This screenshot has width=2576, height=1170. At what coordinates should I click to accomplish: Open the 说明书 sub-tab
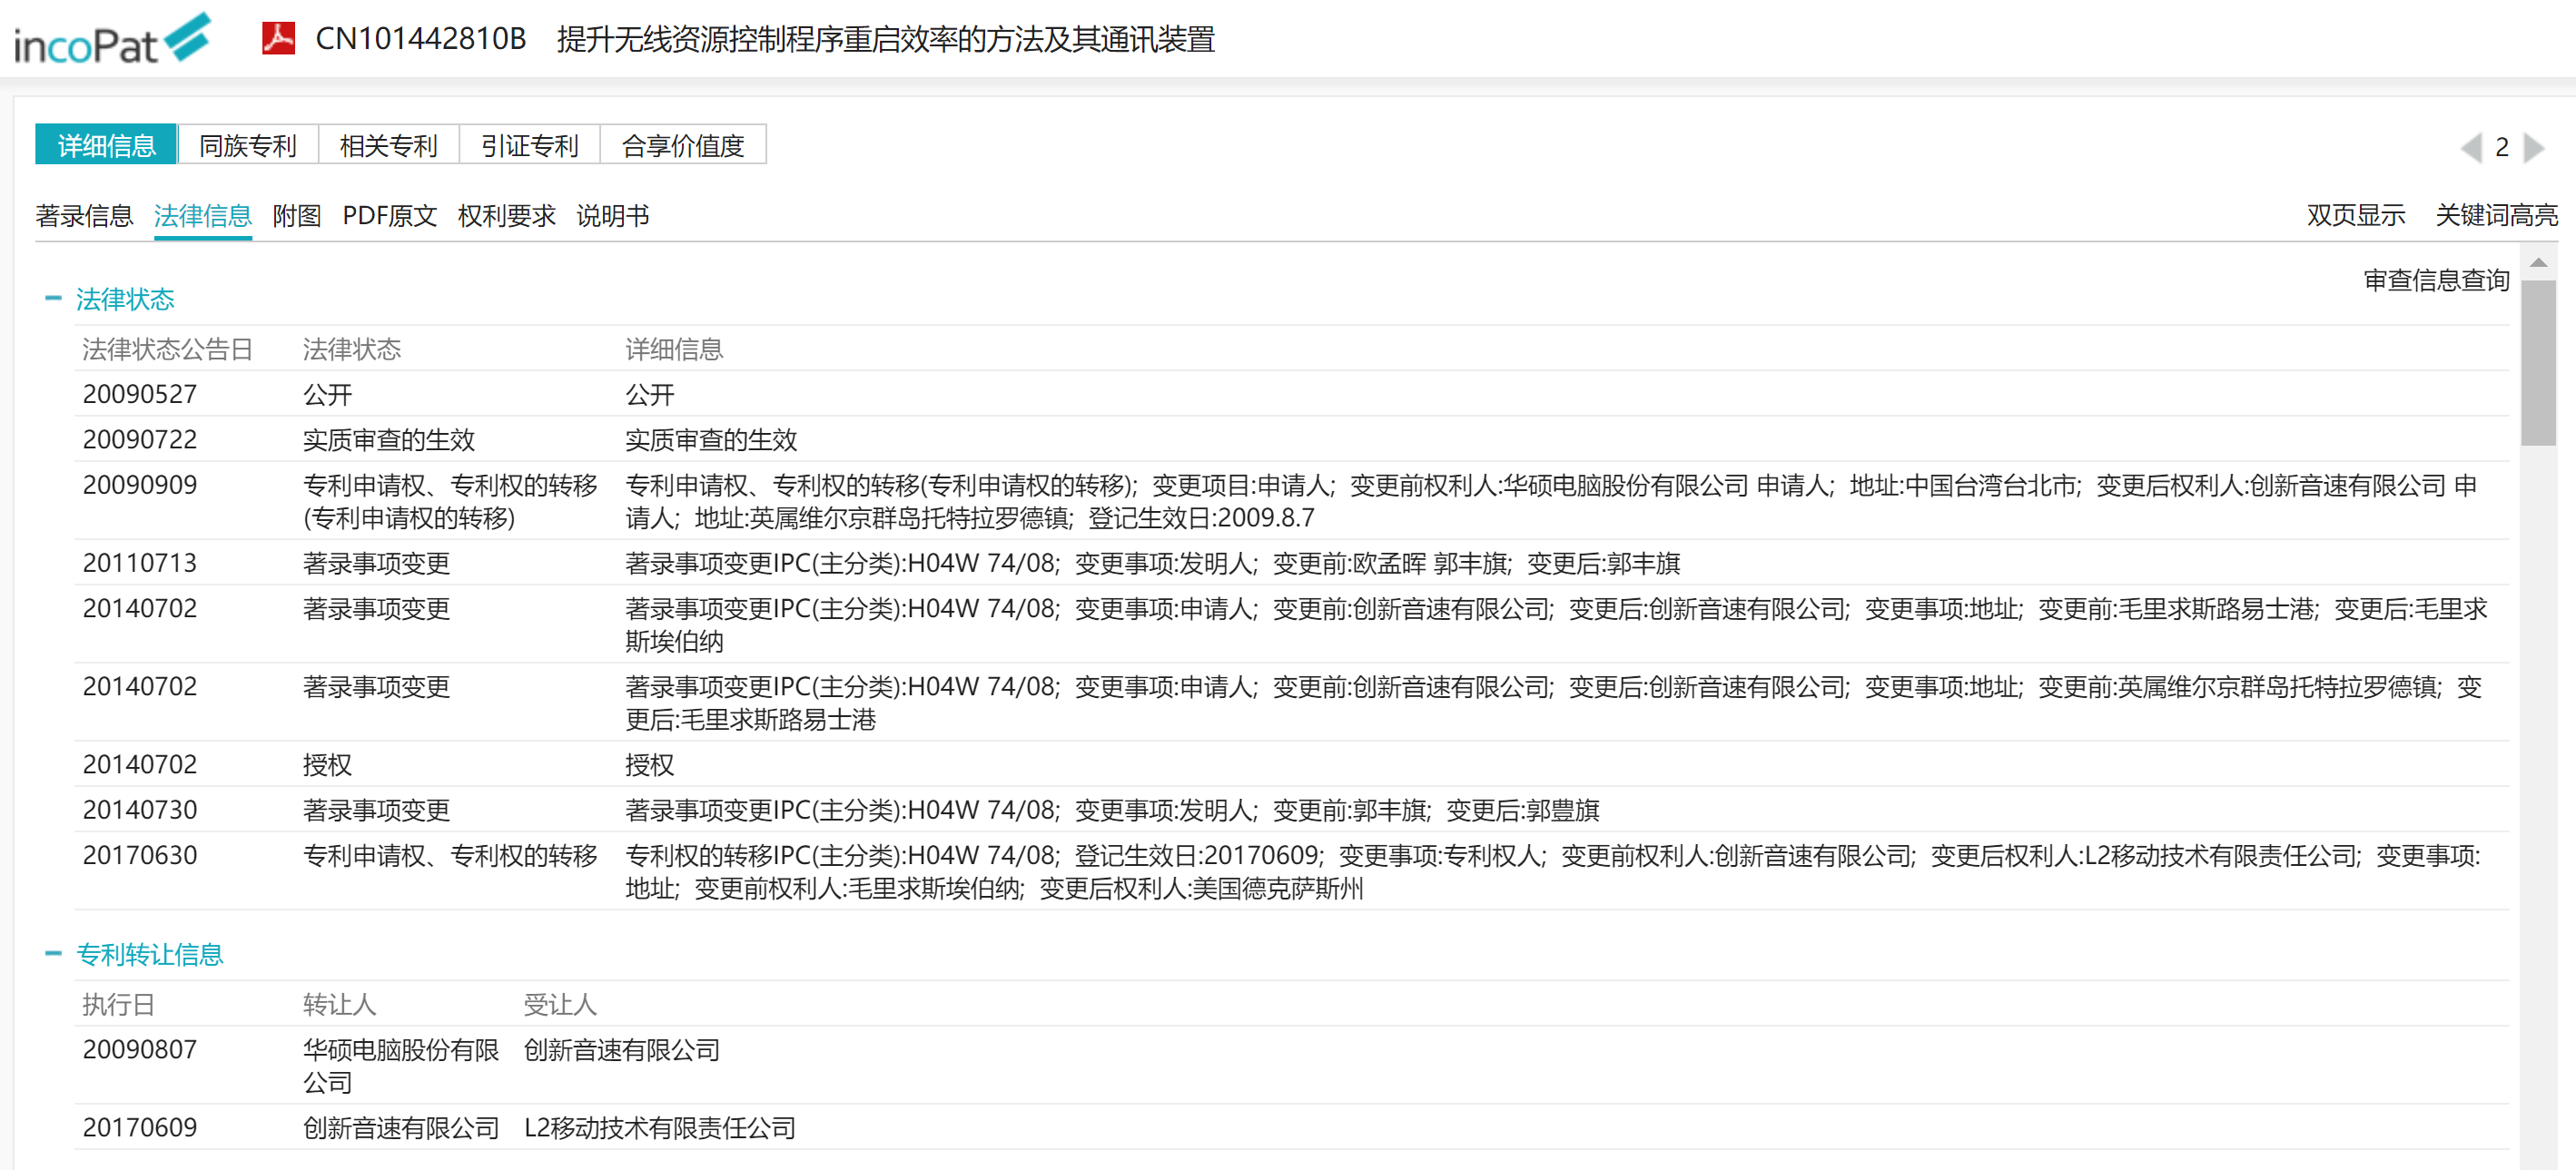tap(612, 216)
